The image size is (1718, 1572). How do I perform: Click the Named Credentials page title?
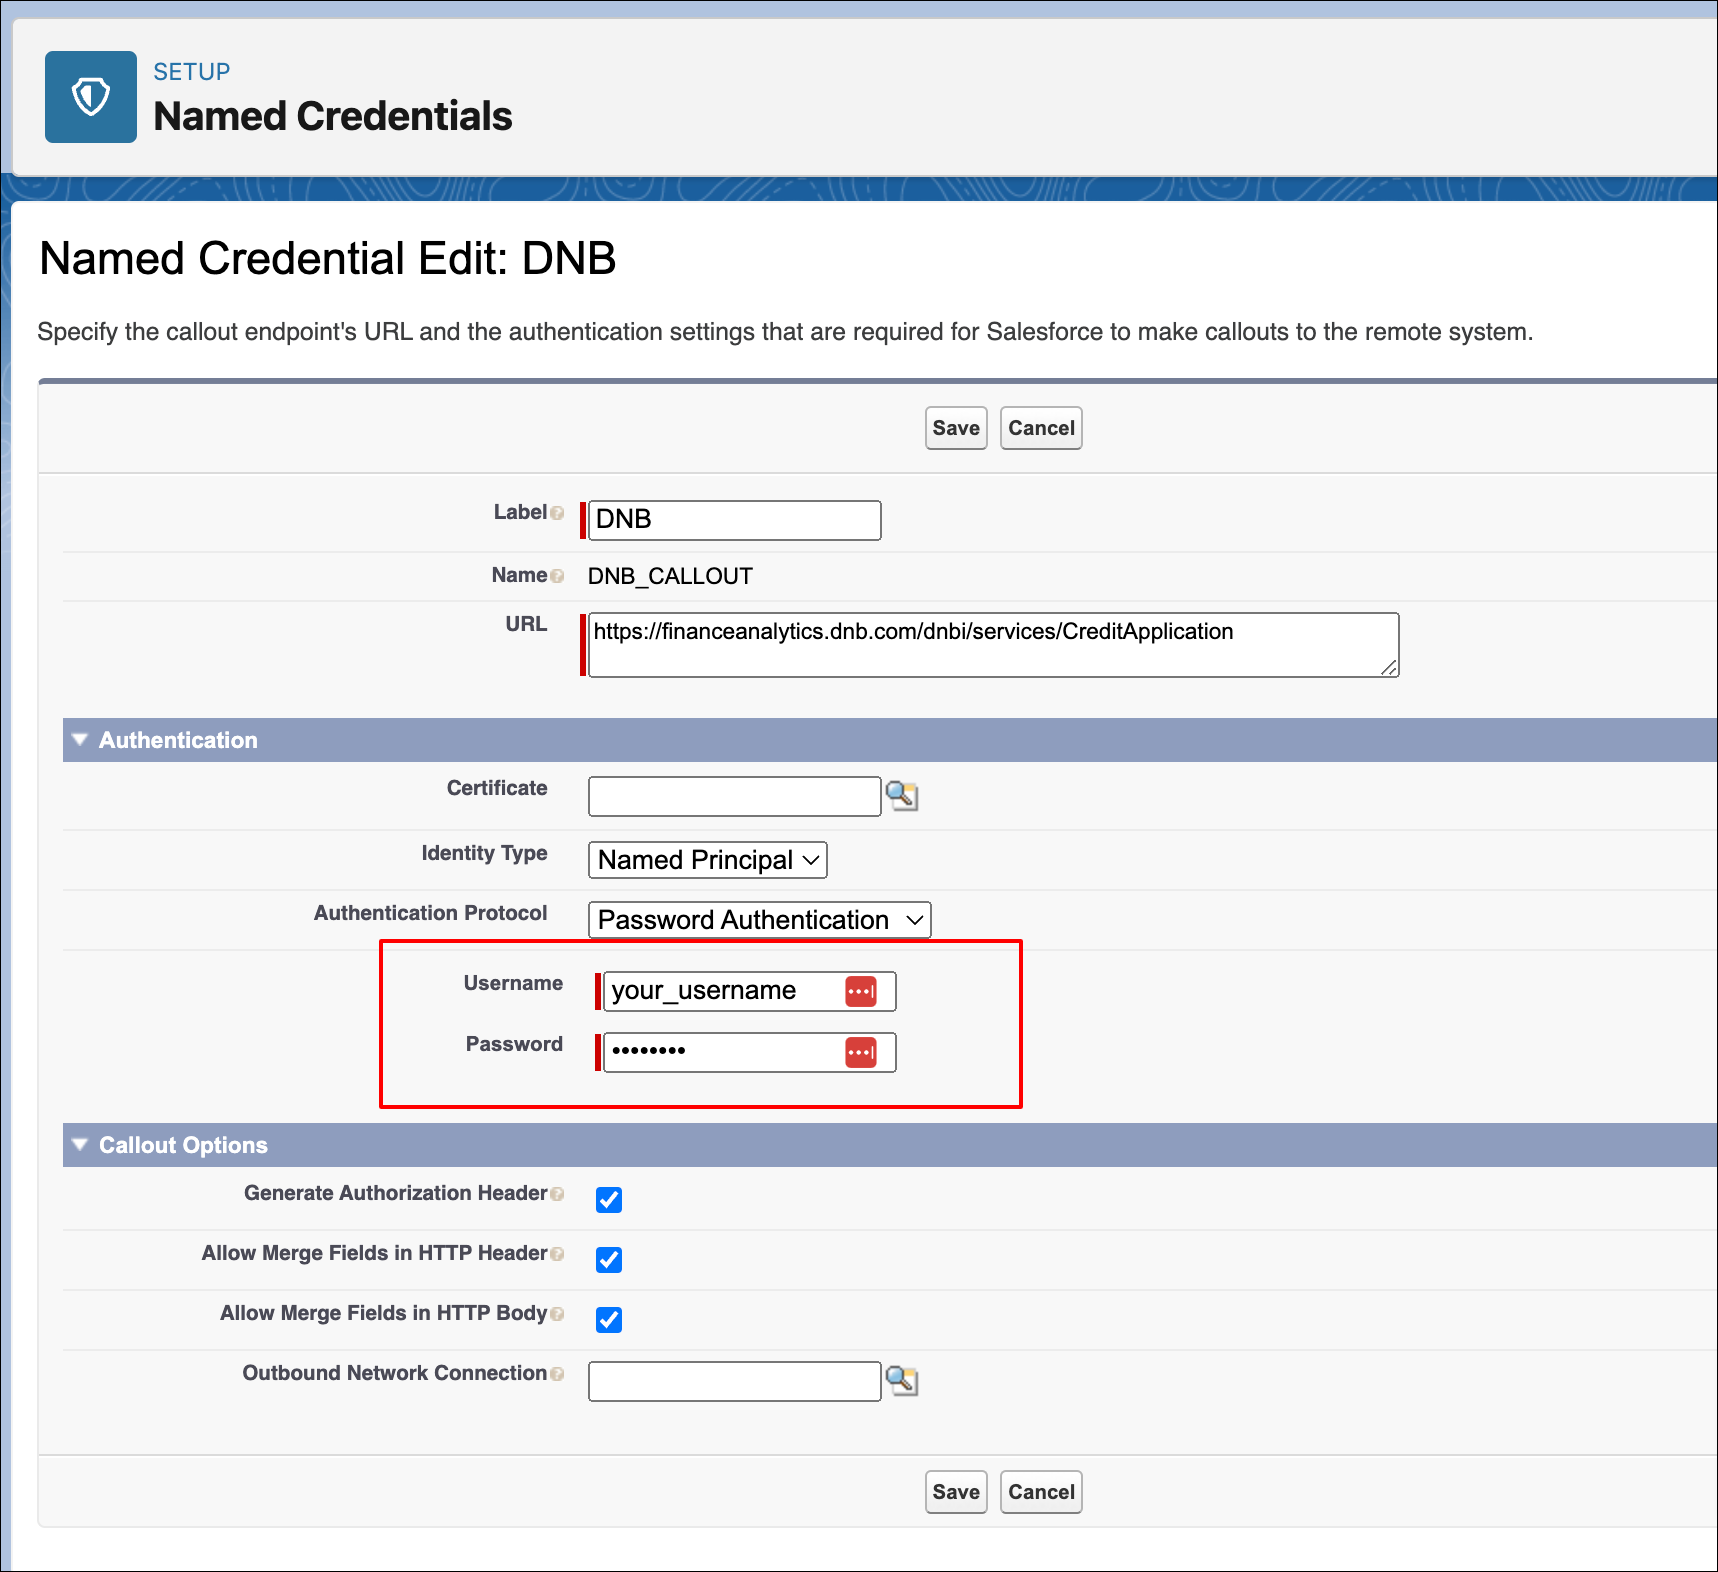coord(333,116)
